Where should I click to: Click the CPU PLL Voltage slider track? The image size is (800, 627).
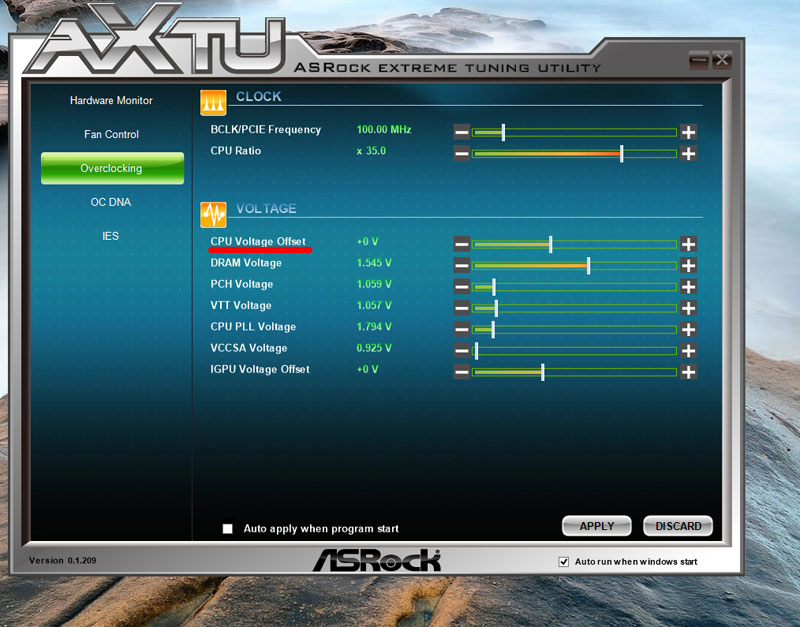[x=574, y=330]
